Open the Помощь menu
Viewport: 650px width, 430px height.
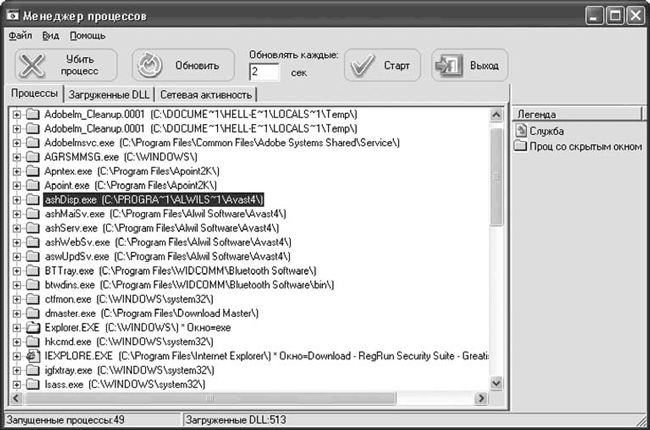(x=87, y=36)
